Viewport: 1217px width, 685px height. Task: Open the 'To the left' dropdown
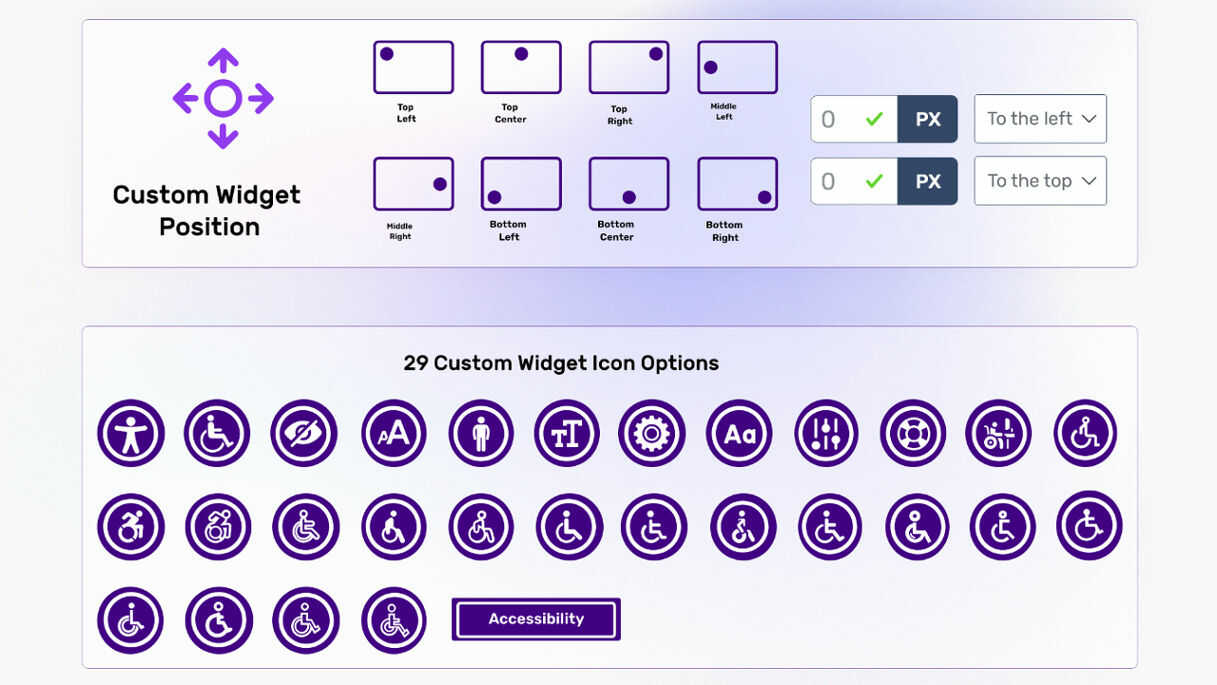[1040, 119]
